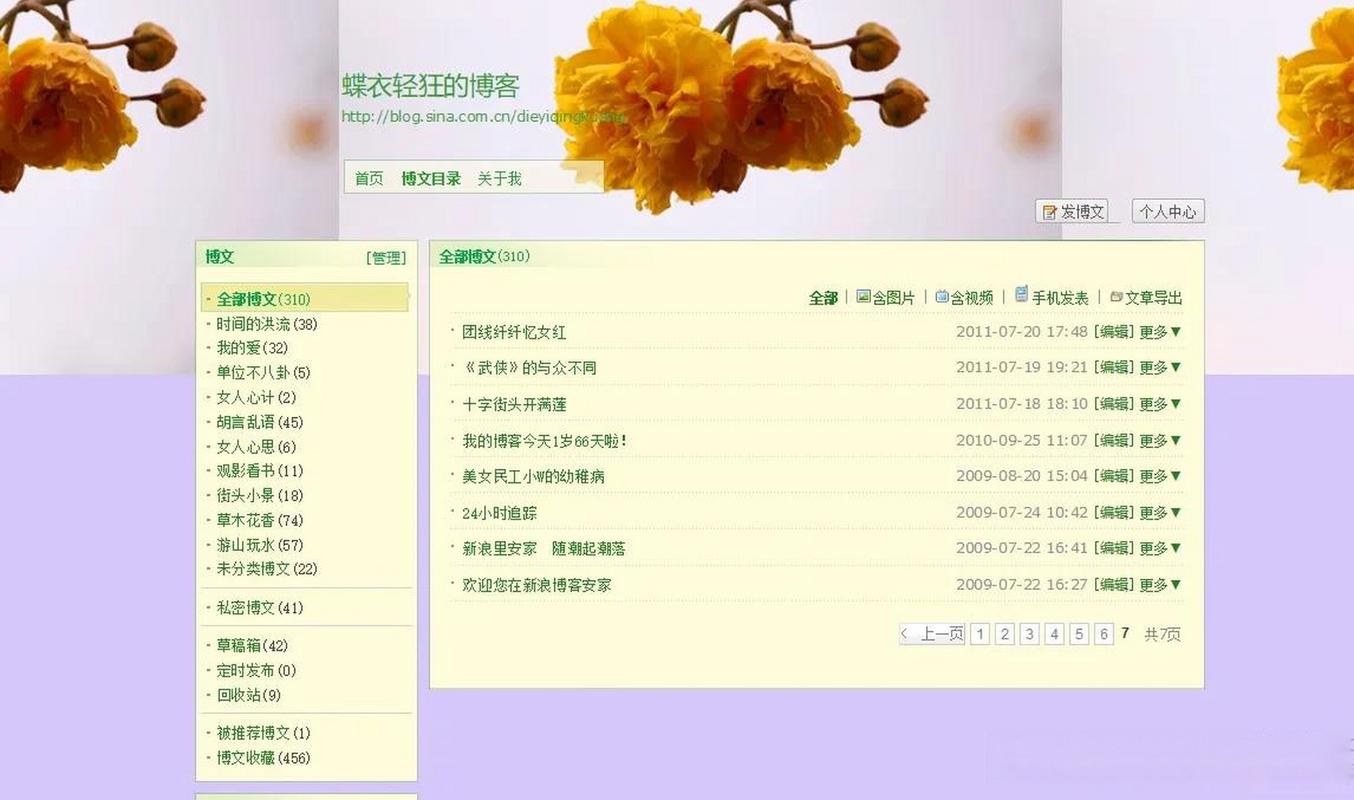Click the 文章导出 export icon
The image size is (1354, 800).
pos(1117,297)
